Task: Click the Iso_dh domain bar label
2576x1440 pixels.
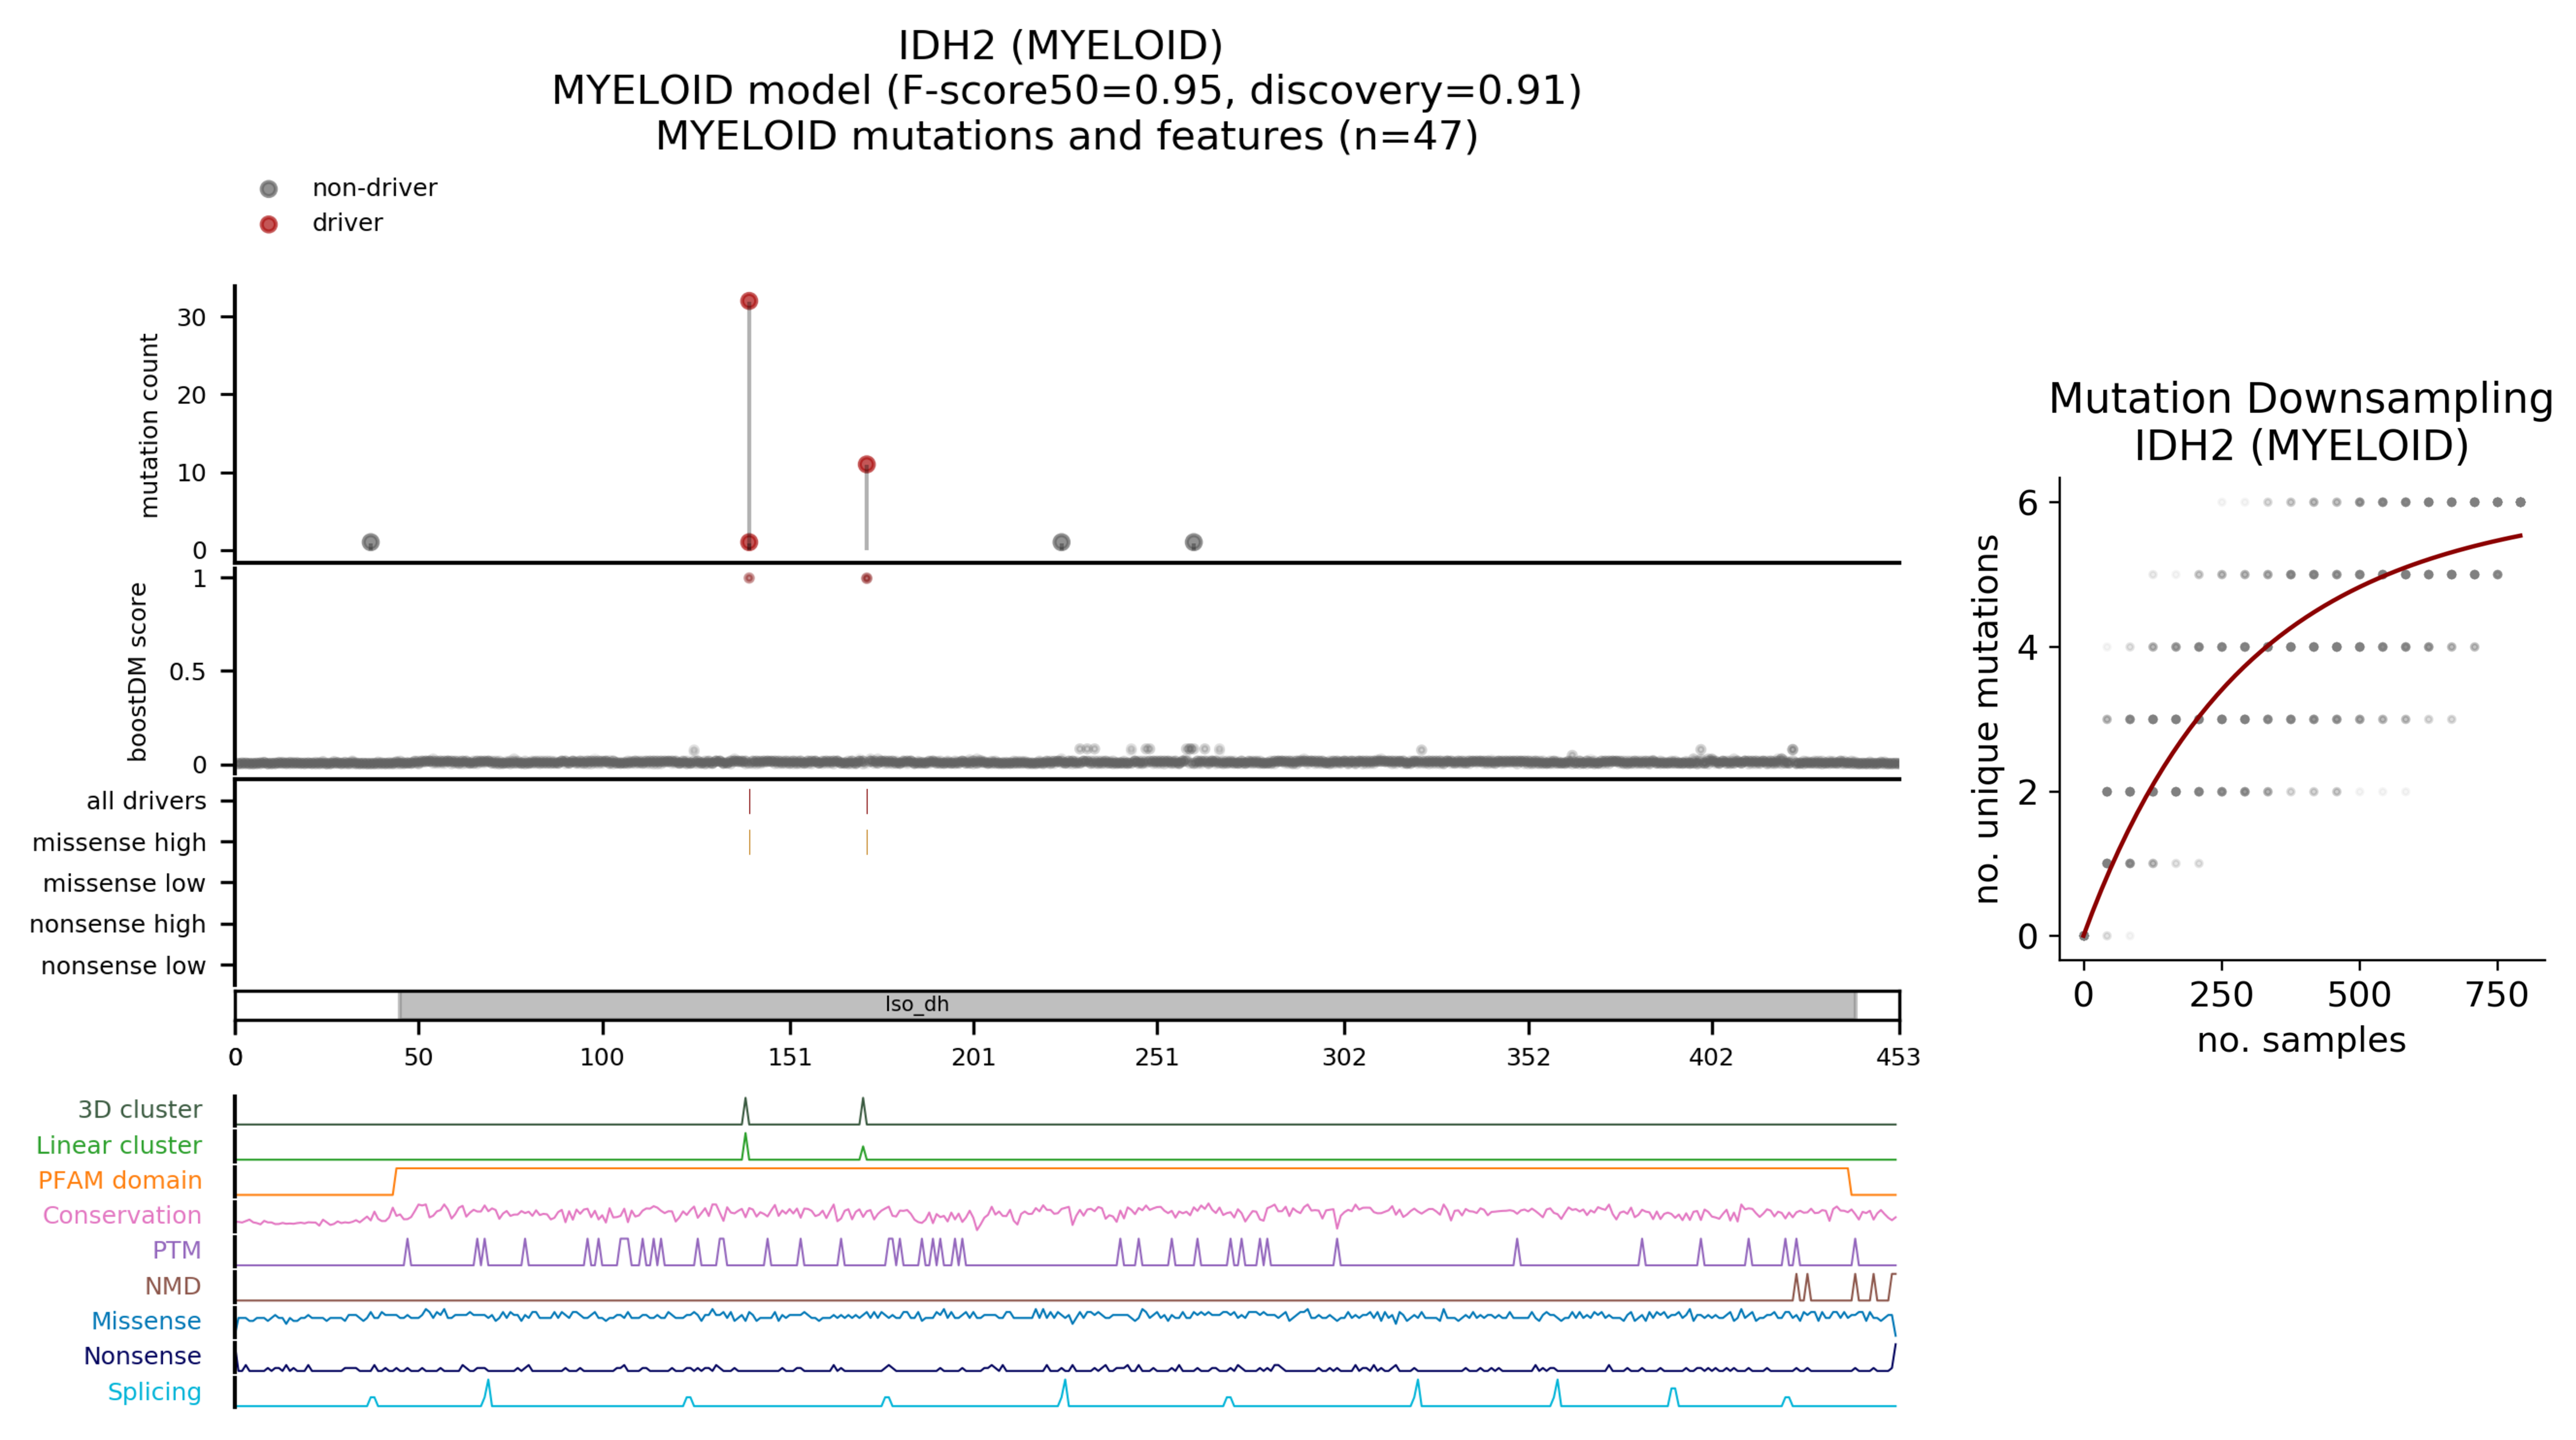Action: pyautogui.click(x=916, y=1004)
